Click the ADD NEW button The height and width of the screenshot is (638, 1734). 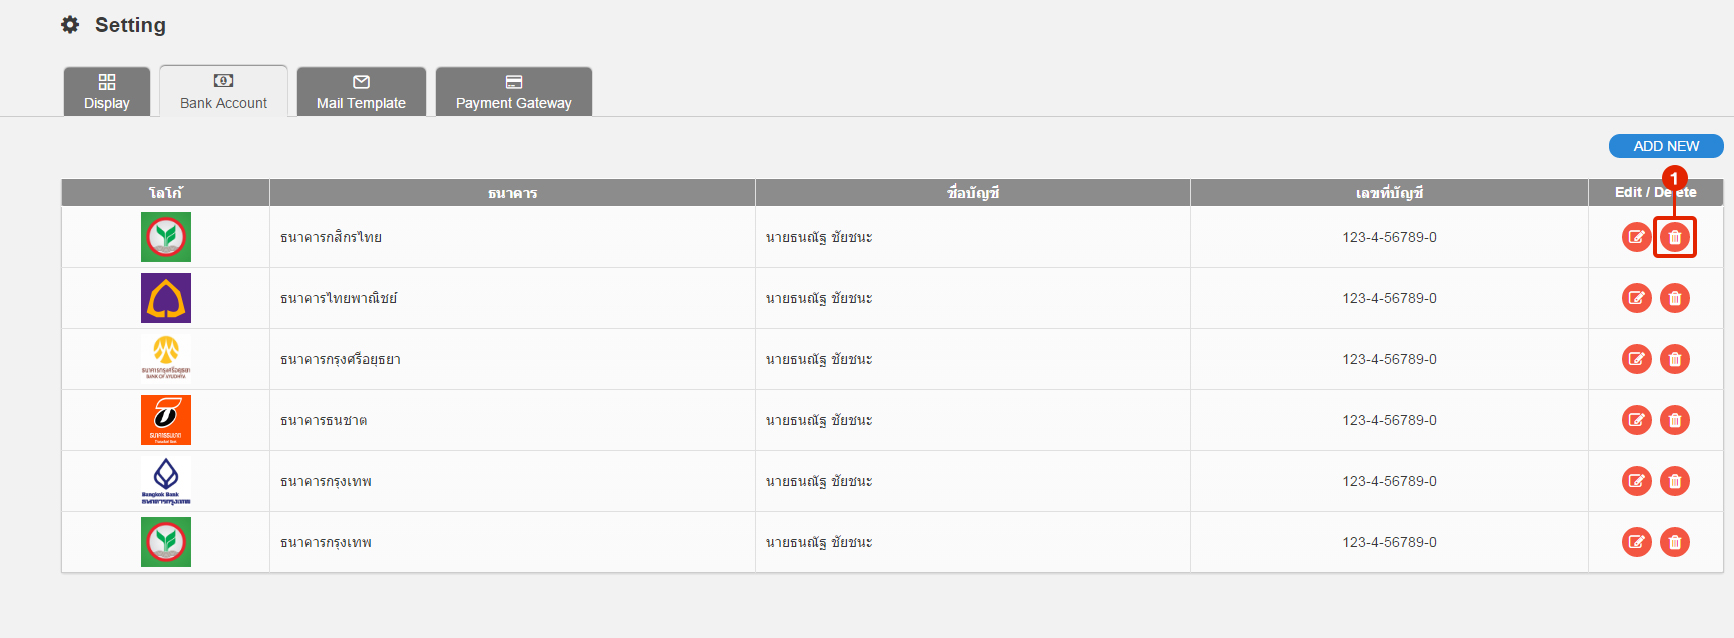point(1666,146)
